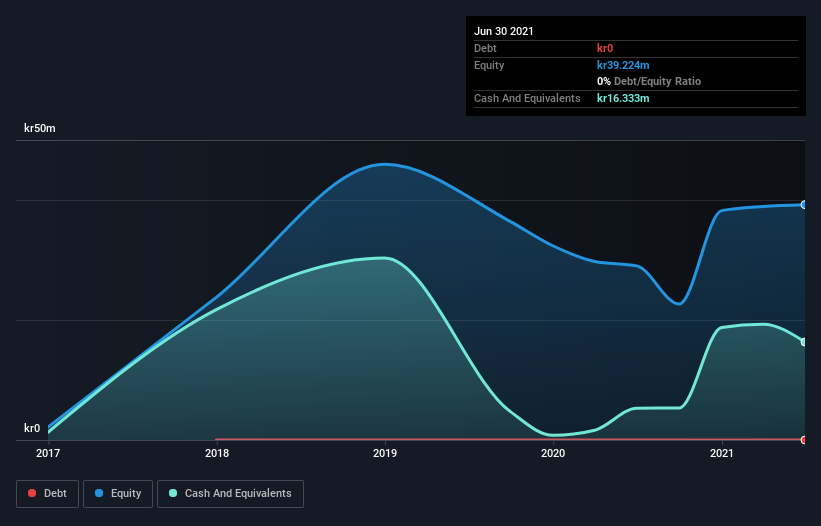Click the kr0 y-axis label

[x=32, y=428]
